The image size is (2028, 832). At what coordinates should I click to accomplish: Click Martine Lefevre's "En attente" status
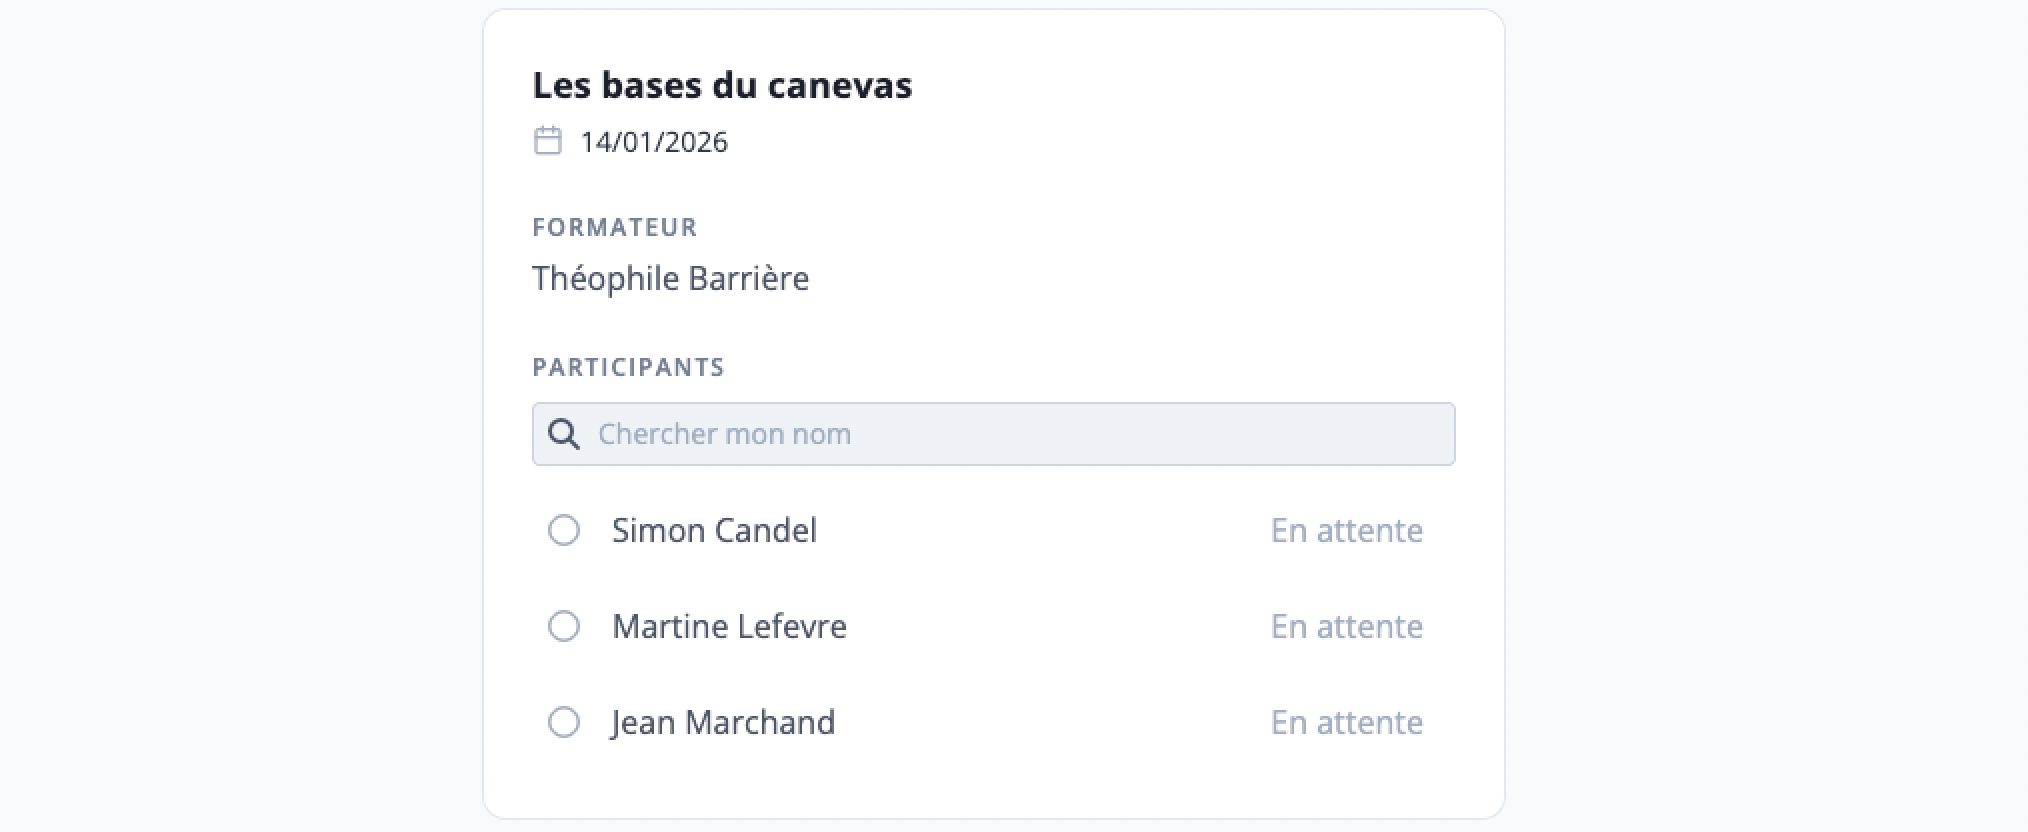(1346, 626)
